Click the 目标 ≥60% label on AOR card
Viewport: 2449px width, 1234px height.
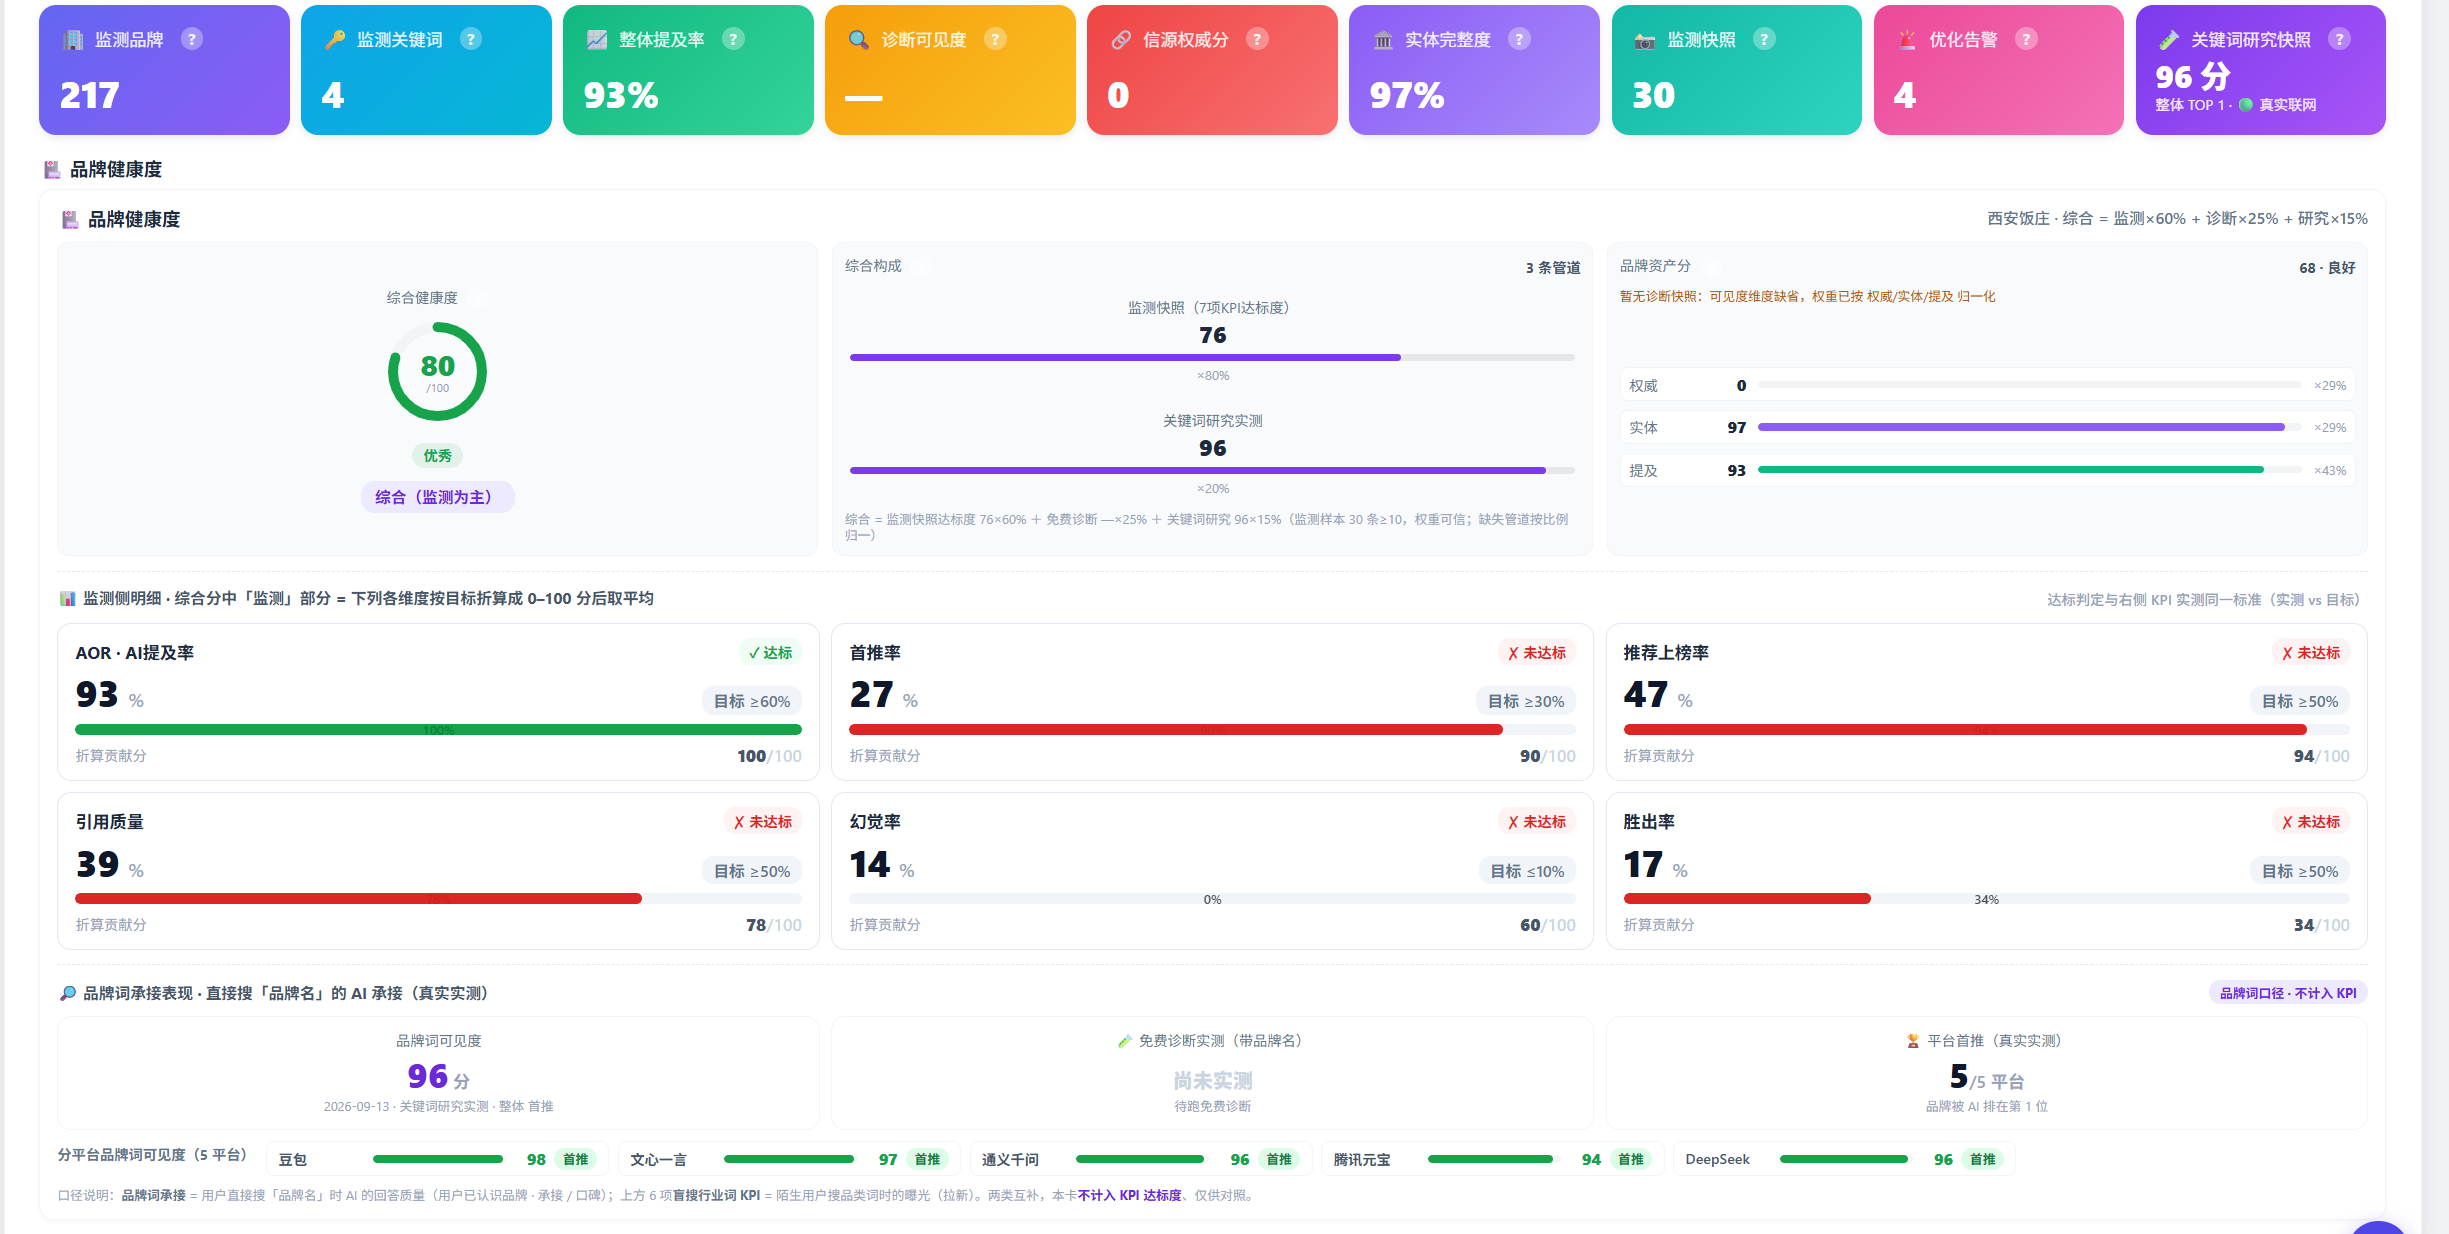752,702
